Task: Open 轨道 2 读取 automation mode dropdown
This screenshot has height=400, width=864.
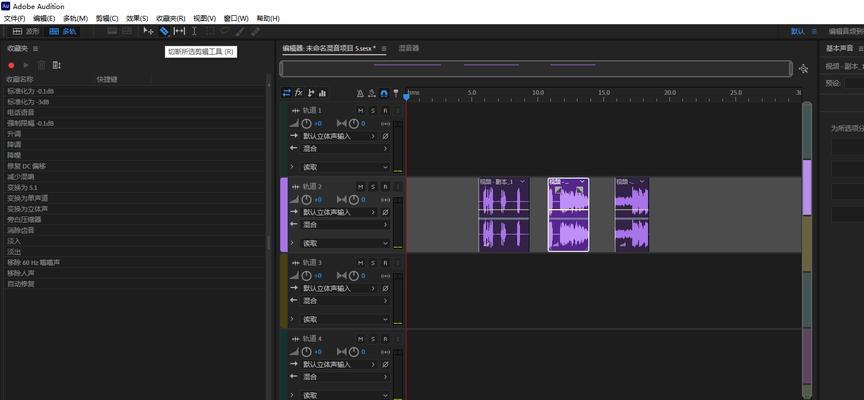Action: pyautogui.click(x=345, y=243)
